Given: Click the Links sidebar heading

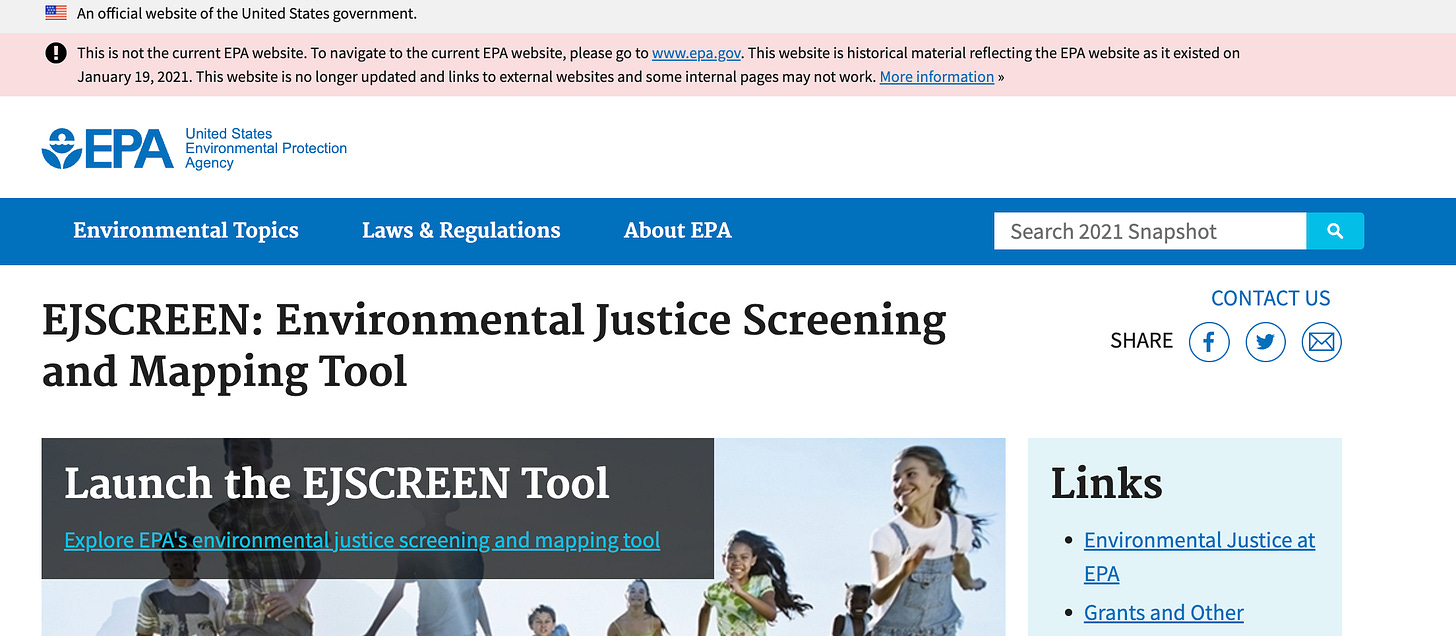Looking at the screenshot, I should pyautogui.click(x=1106, y=484).
